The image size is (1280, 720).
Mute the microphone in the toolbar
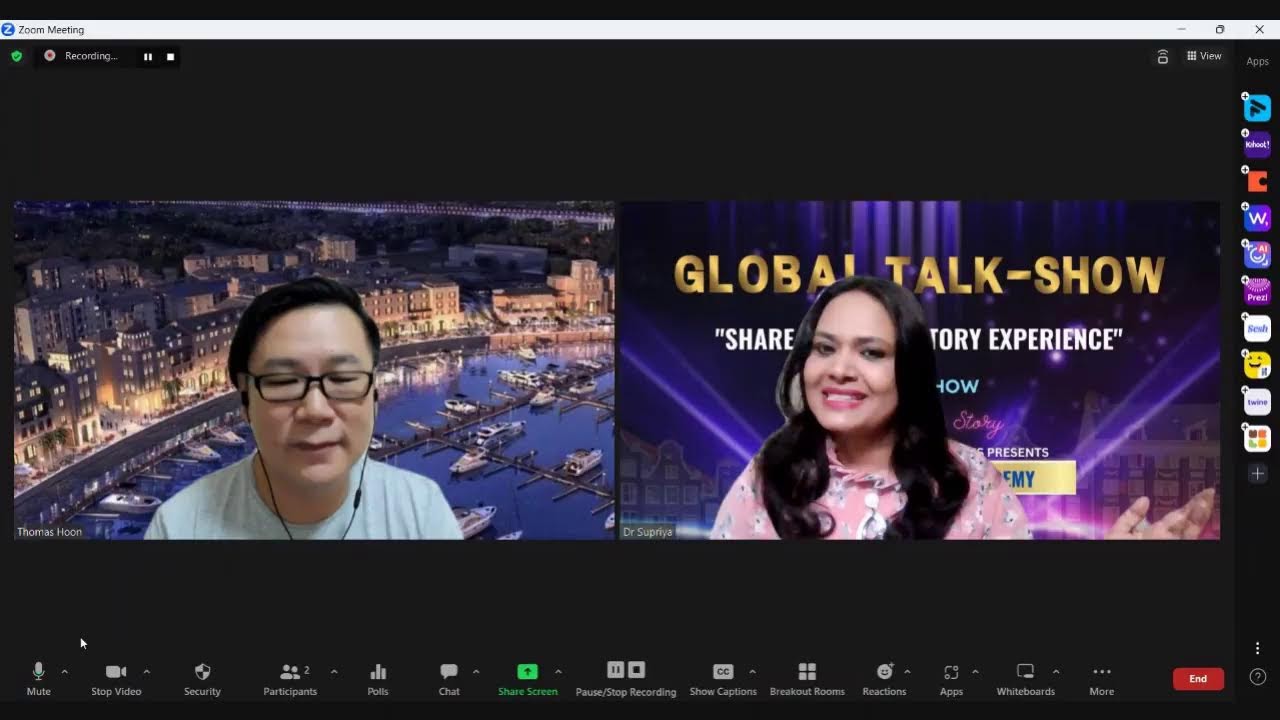click(x=38, y=678)
